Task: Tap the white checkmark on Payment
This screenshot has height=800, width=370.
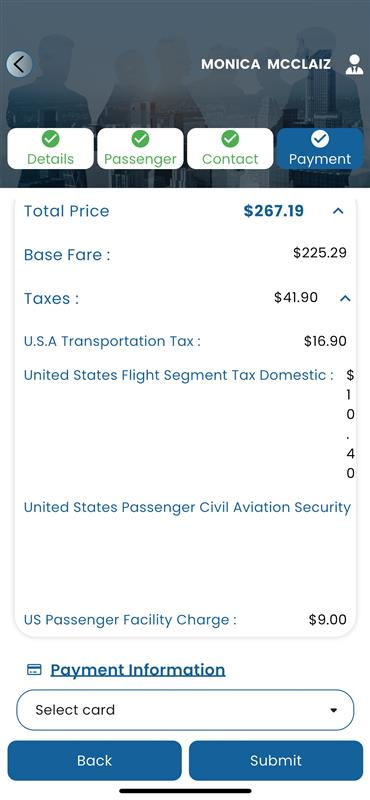Action: [x=320, y=138]
